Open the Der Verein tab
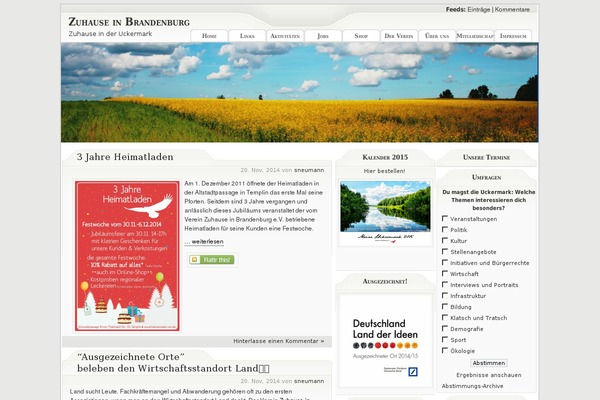 coord(399,36)
